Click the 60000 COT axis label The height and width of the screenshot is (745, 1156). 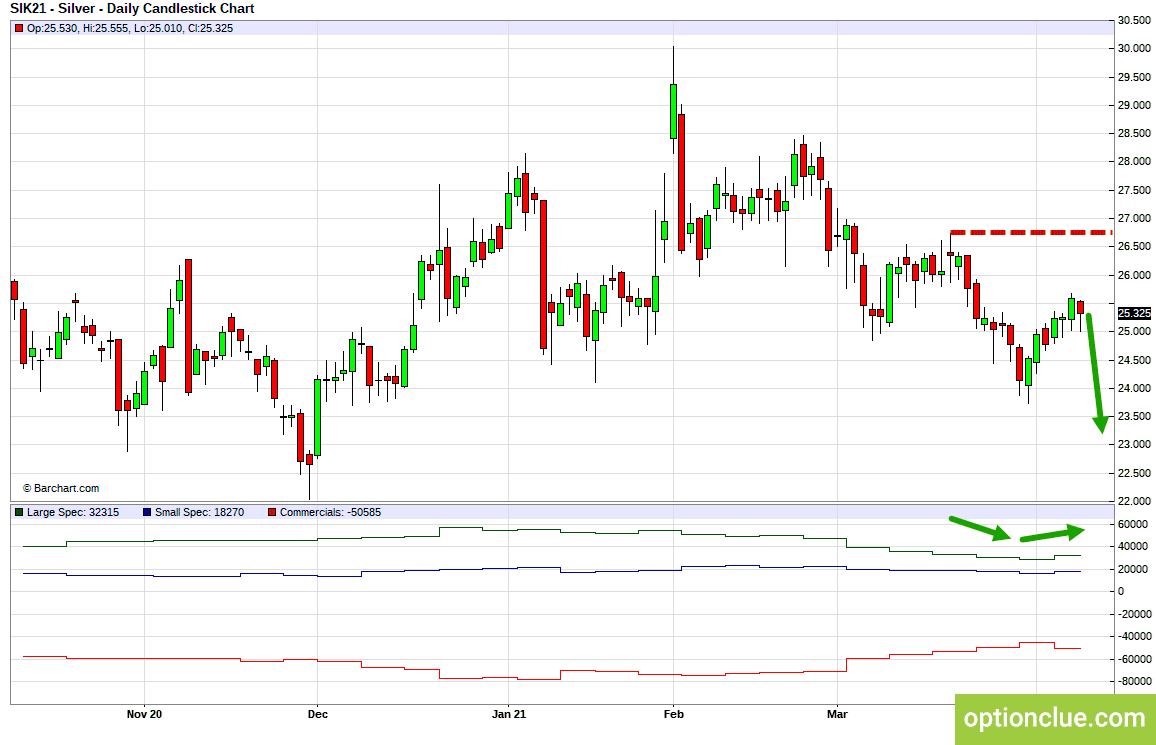click(1132, 524)
